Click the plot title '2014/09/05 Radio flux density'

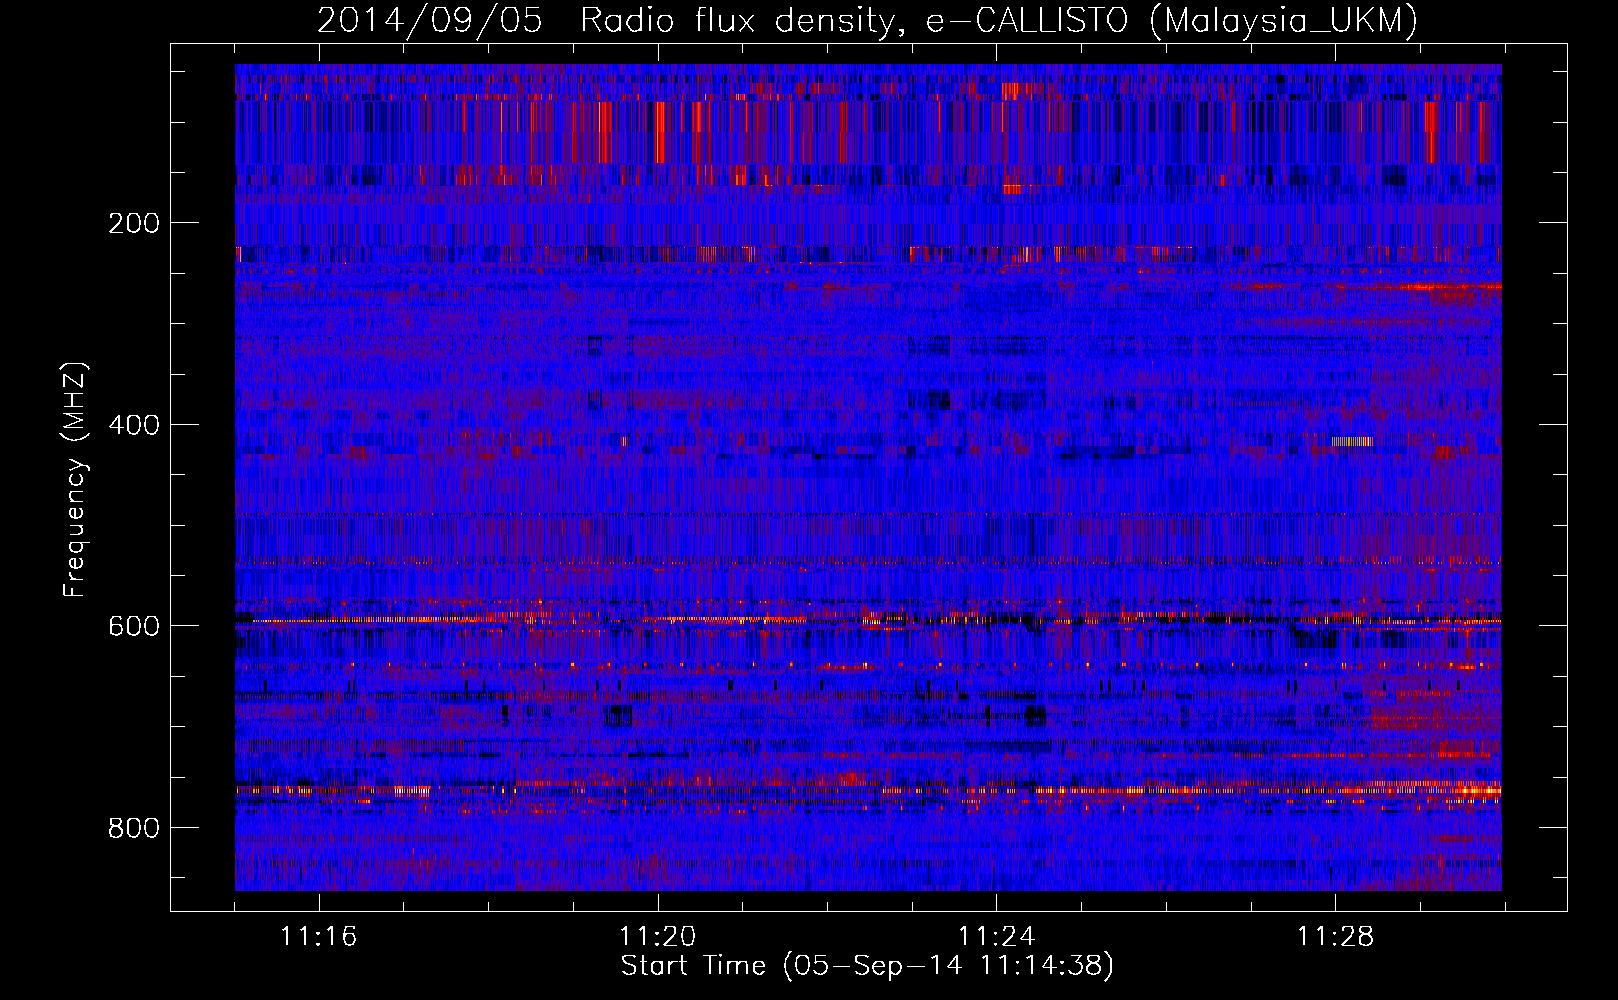coord(867,21)
